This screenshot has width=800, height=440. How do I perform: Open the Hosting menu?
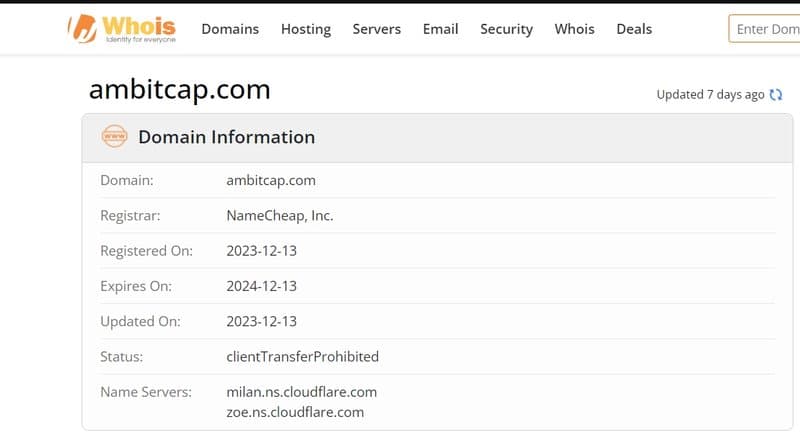306,29
